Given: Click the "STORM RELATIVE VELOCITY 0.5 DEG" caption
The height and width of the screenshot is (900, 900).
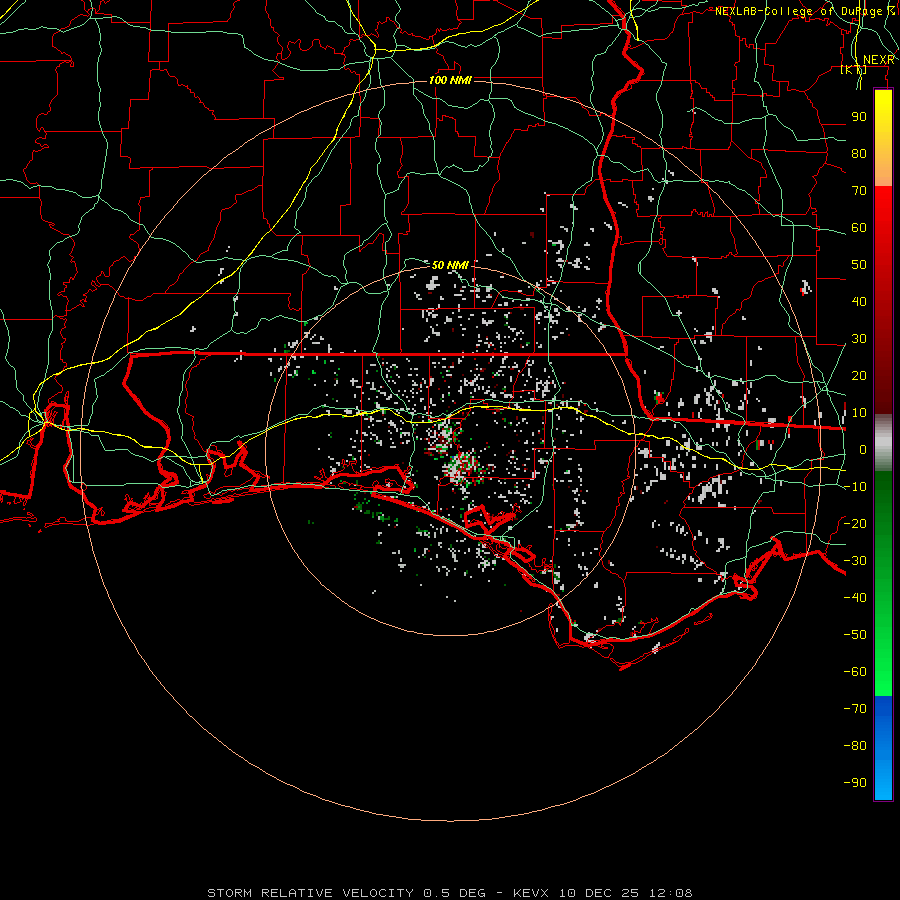Looking at the screenshot, I should (346, 893).
